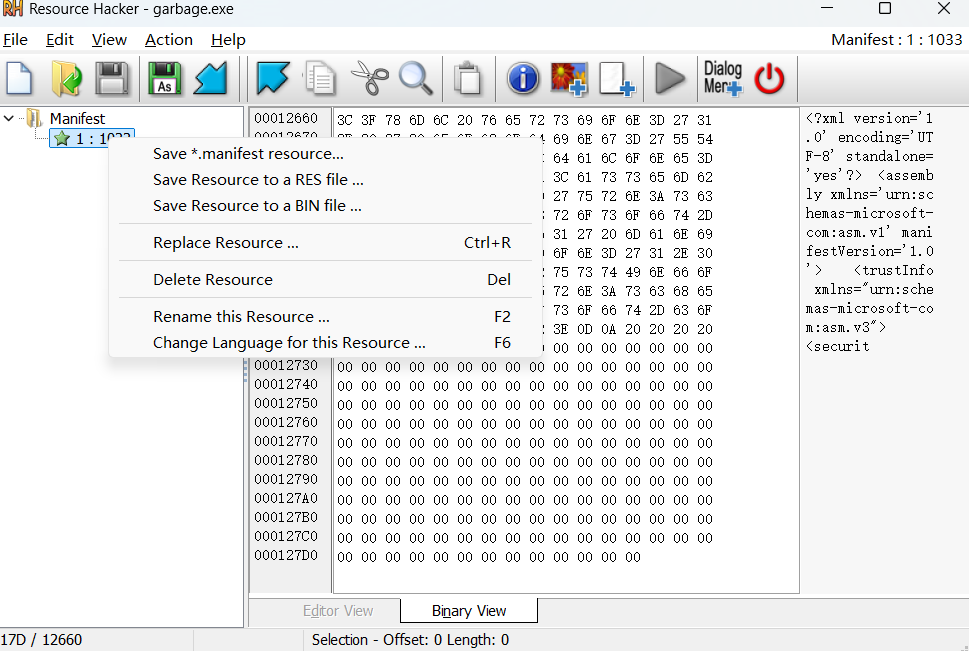Screen dimensions: 969x651
Task: Click the New blank script toolbar icon
Action: (x=19, y=79)
